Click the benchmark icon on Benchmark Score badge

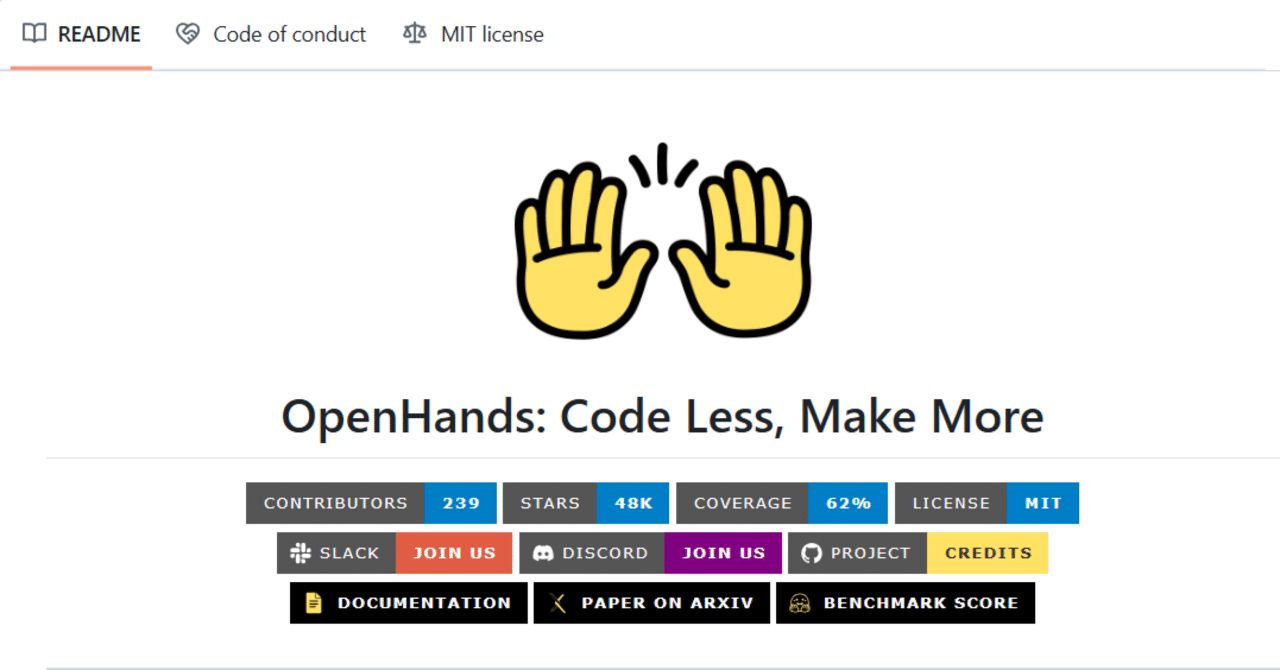tap(799, 603)
